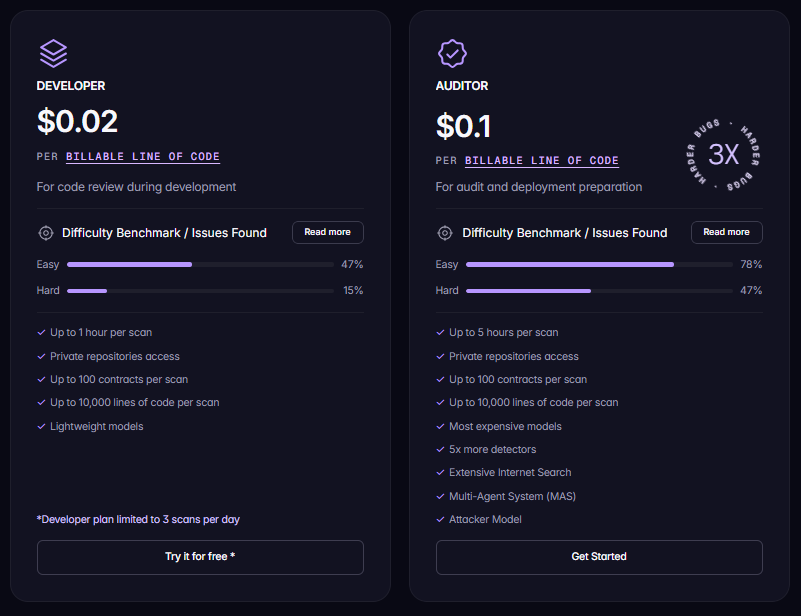The height and width of the screenshot is (616, 801).
Task: Click the AUDITOR plan title
Action: pos(462,86)
